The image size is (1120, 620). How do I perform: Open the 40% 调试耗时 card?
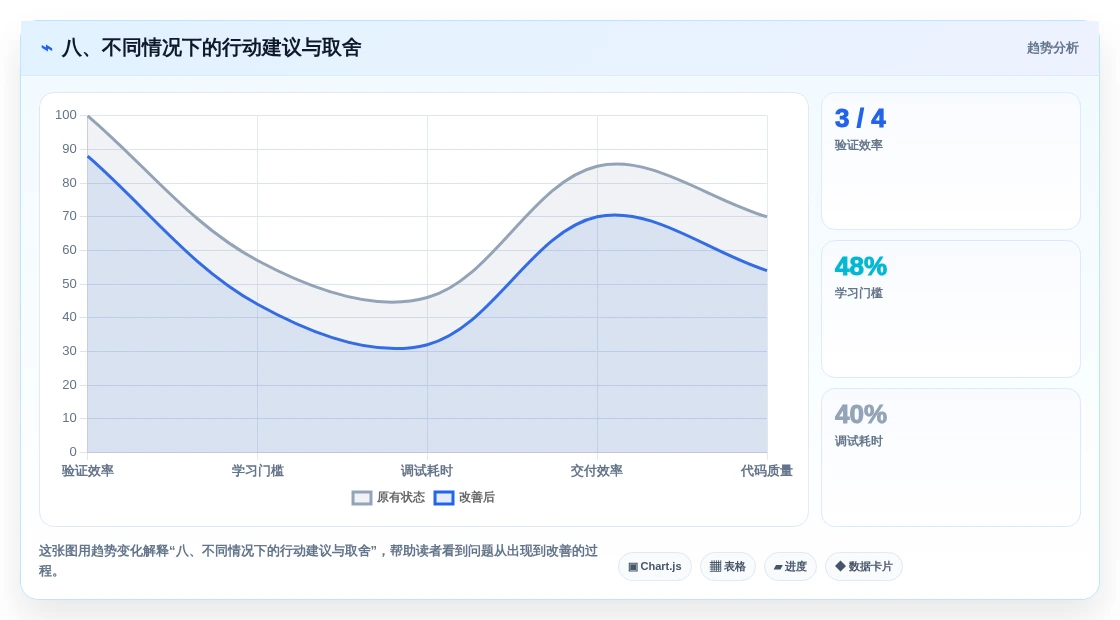point(951,457)
